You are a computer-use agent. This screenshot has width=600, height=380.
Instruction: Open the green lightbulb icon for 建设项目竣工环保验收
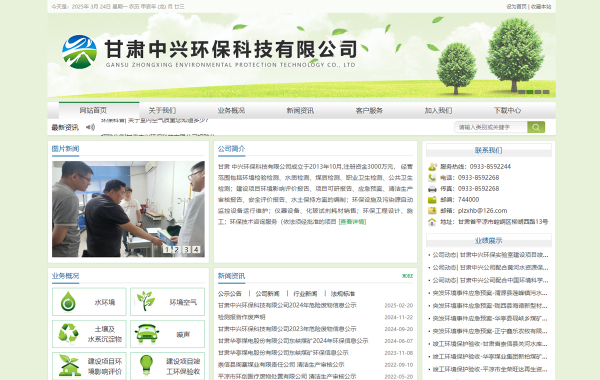(146, 365)
